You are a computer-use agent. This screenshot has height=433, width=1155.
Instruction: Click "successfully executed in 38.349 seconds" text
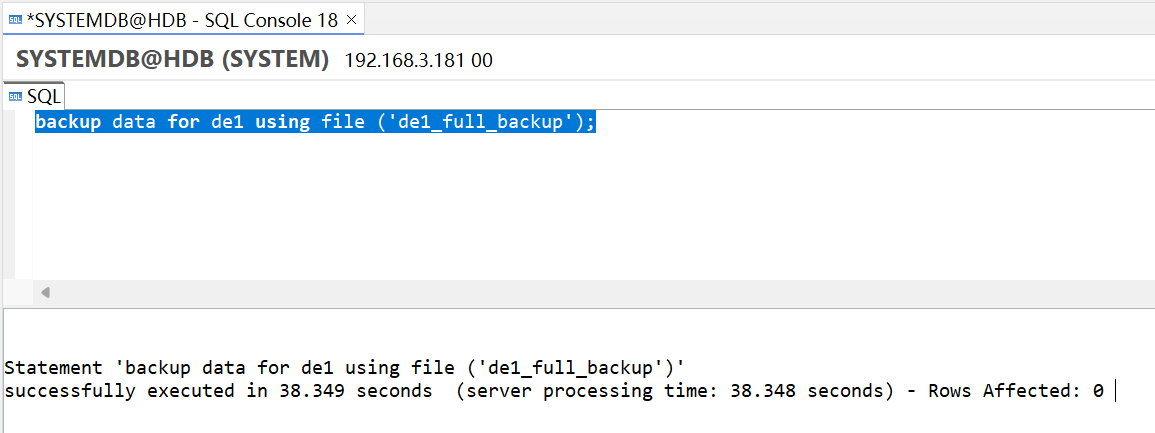coord(218,391)
